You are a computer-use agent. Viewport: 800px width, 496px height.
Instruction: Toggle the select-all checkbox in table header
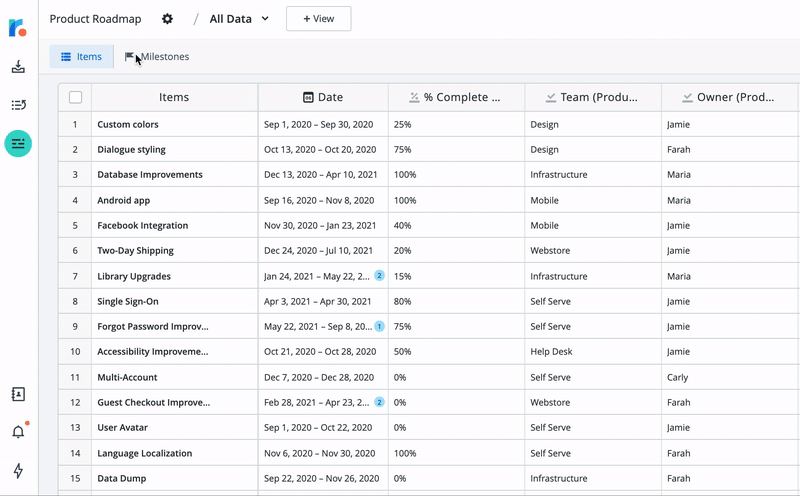click(x=75, y=97)
